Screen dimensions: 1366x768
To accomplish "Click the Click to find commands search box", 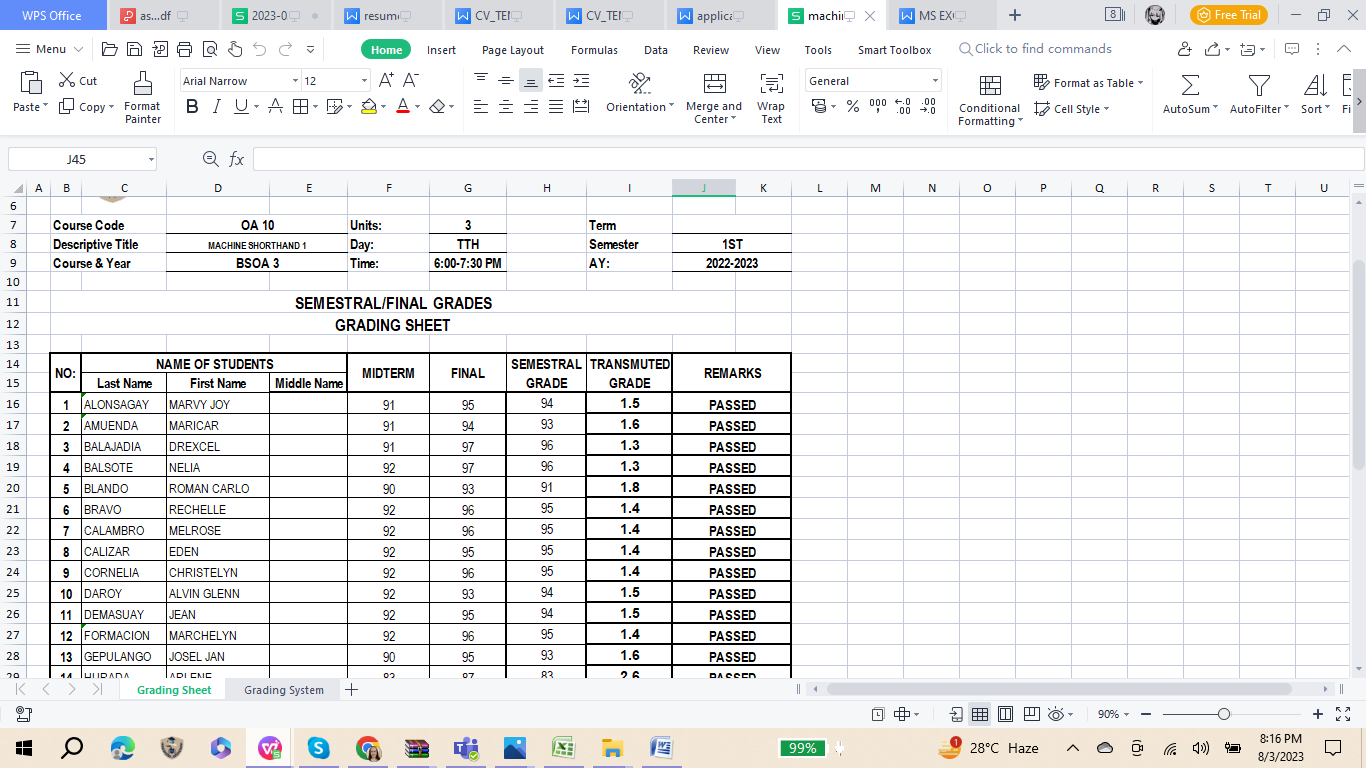I will pos(1034,49).
